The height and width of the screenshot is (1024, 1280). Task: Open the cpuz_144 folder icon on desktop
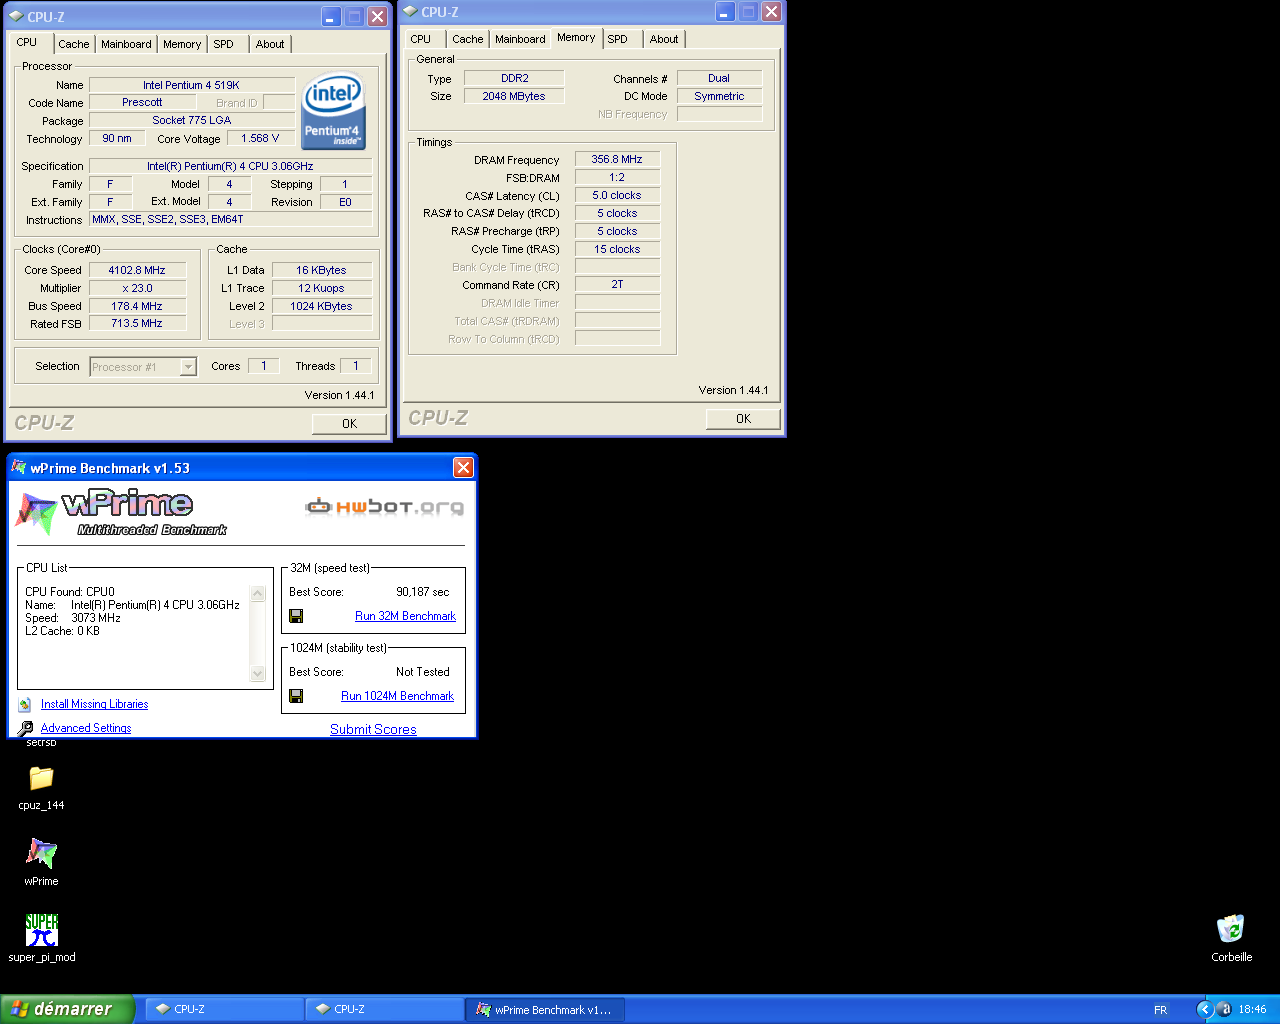pyautogui.click(x=41, y=778)
